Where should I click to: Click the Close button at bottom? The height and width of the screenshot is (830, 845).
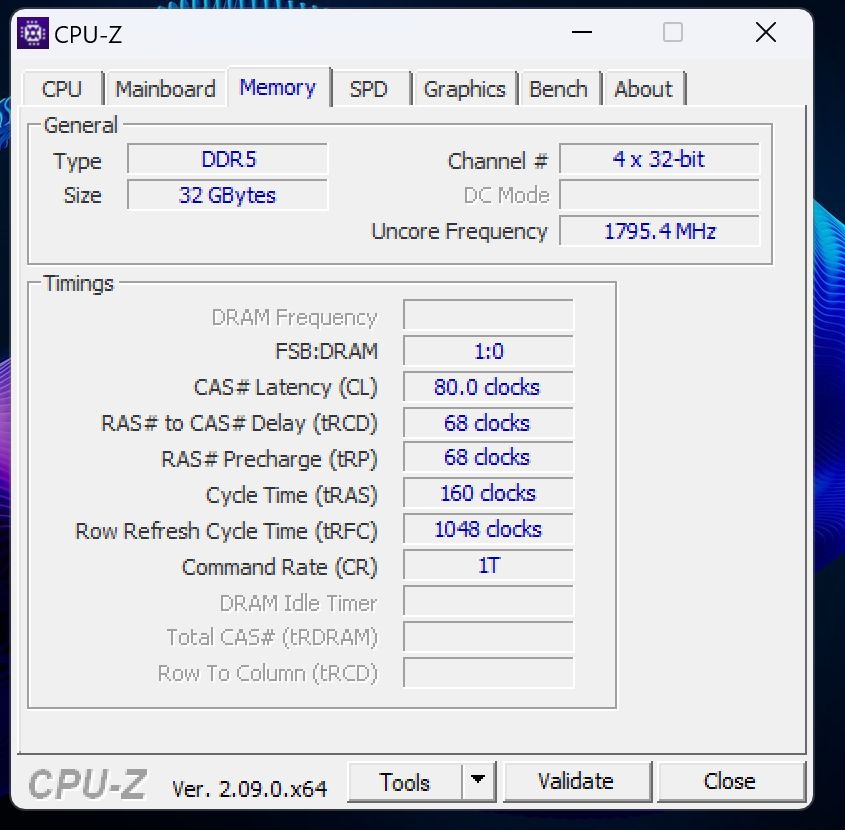click(730, 781)
